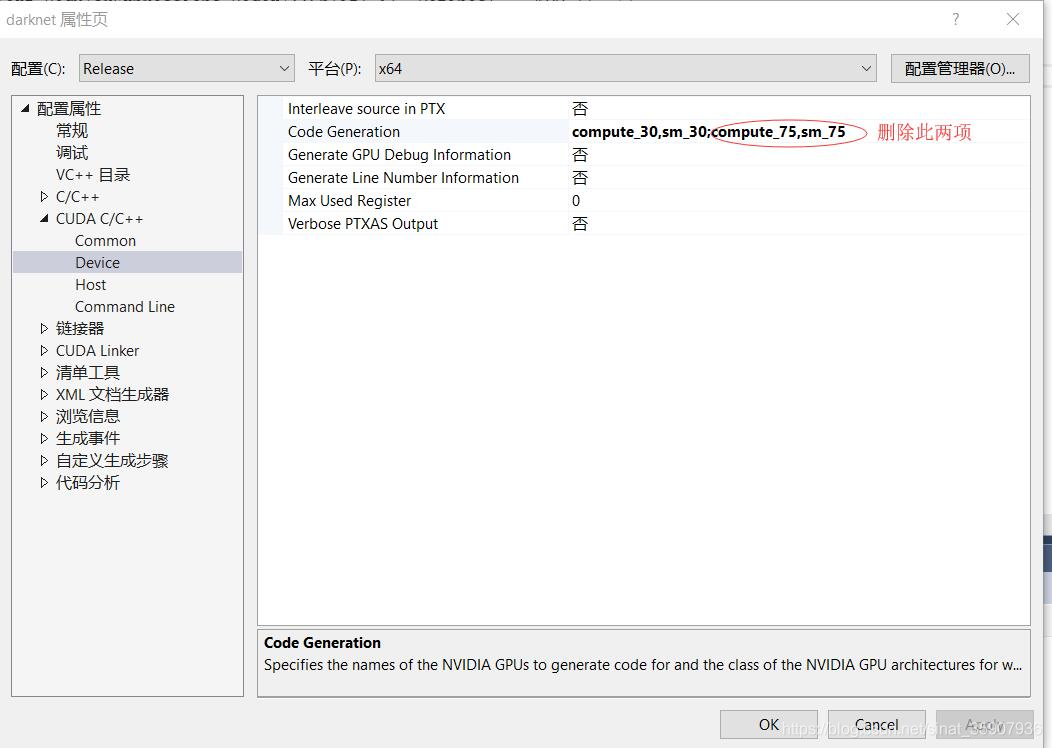The width and height of the screenshot is (1052, 748).
Task: Click the Generate Line Number Information property
Action: pos(403,178)
